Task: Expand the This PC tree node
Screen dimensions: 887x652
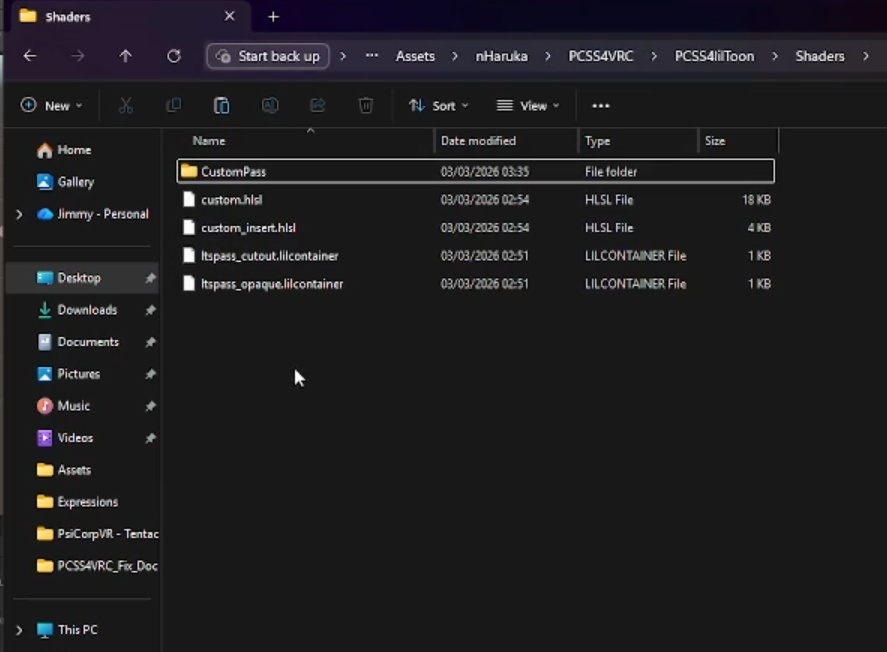Action: pyautogui.click(x=19, y=630)
